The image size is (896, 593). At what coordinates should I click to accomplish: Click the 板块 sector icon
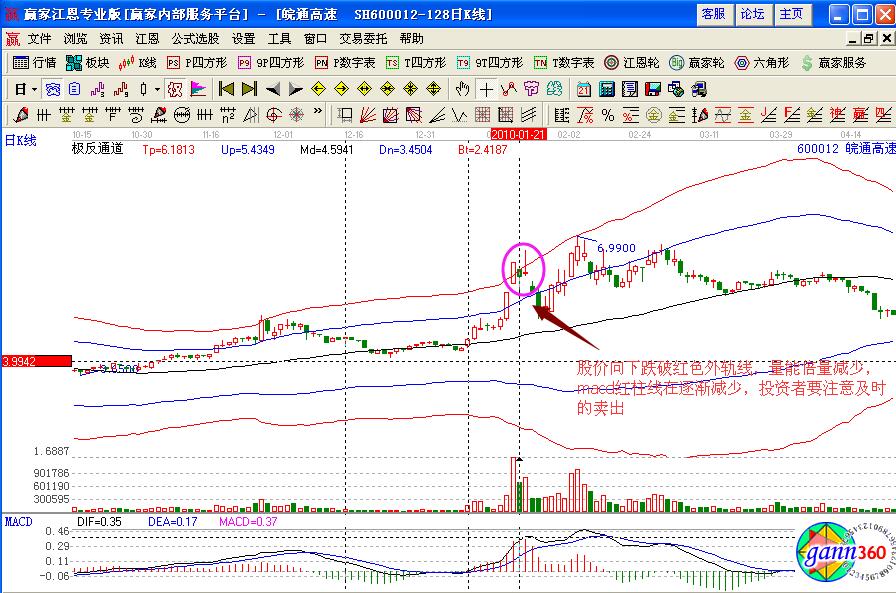point(86,62)
